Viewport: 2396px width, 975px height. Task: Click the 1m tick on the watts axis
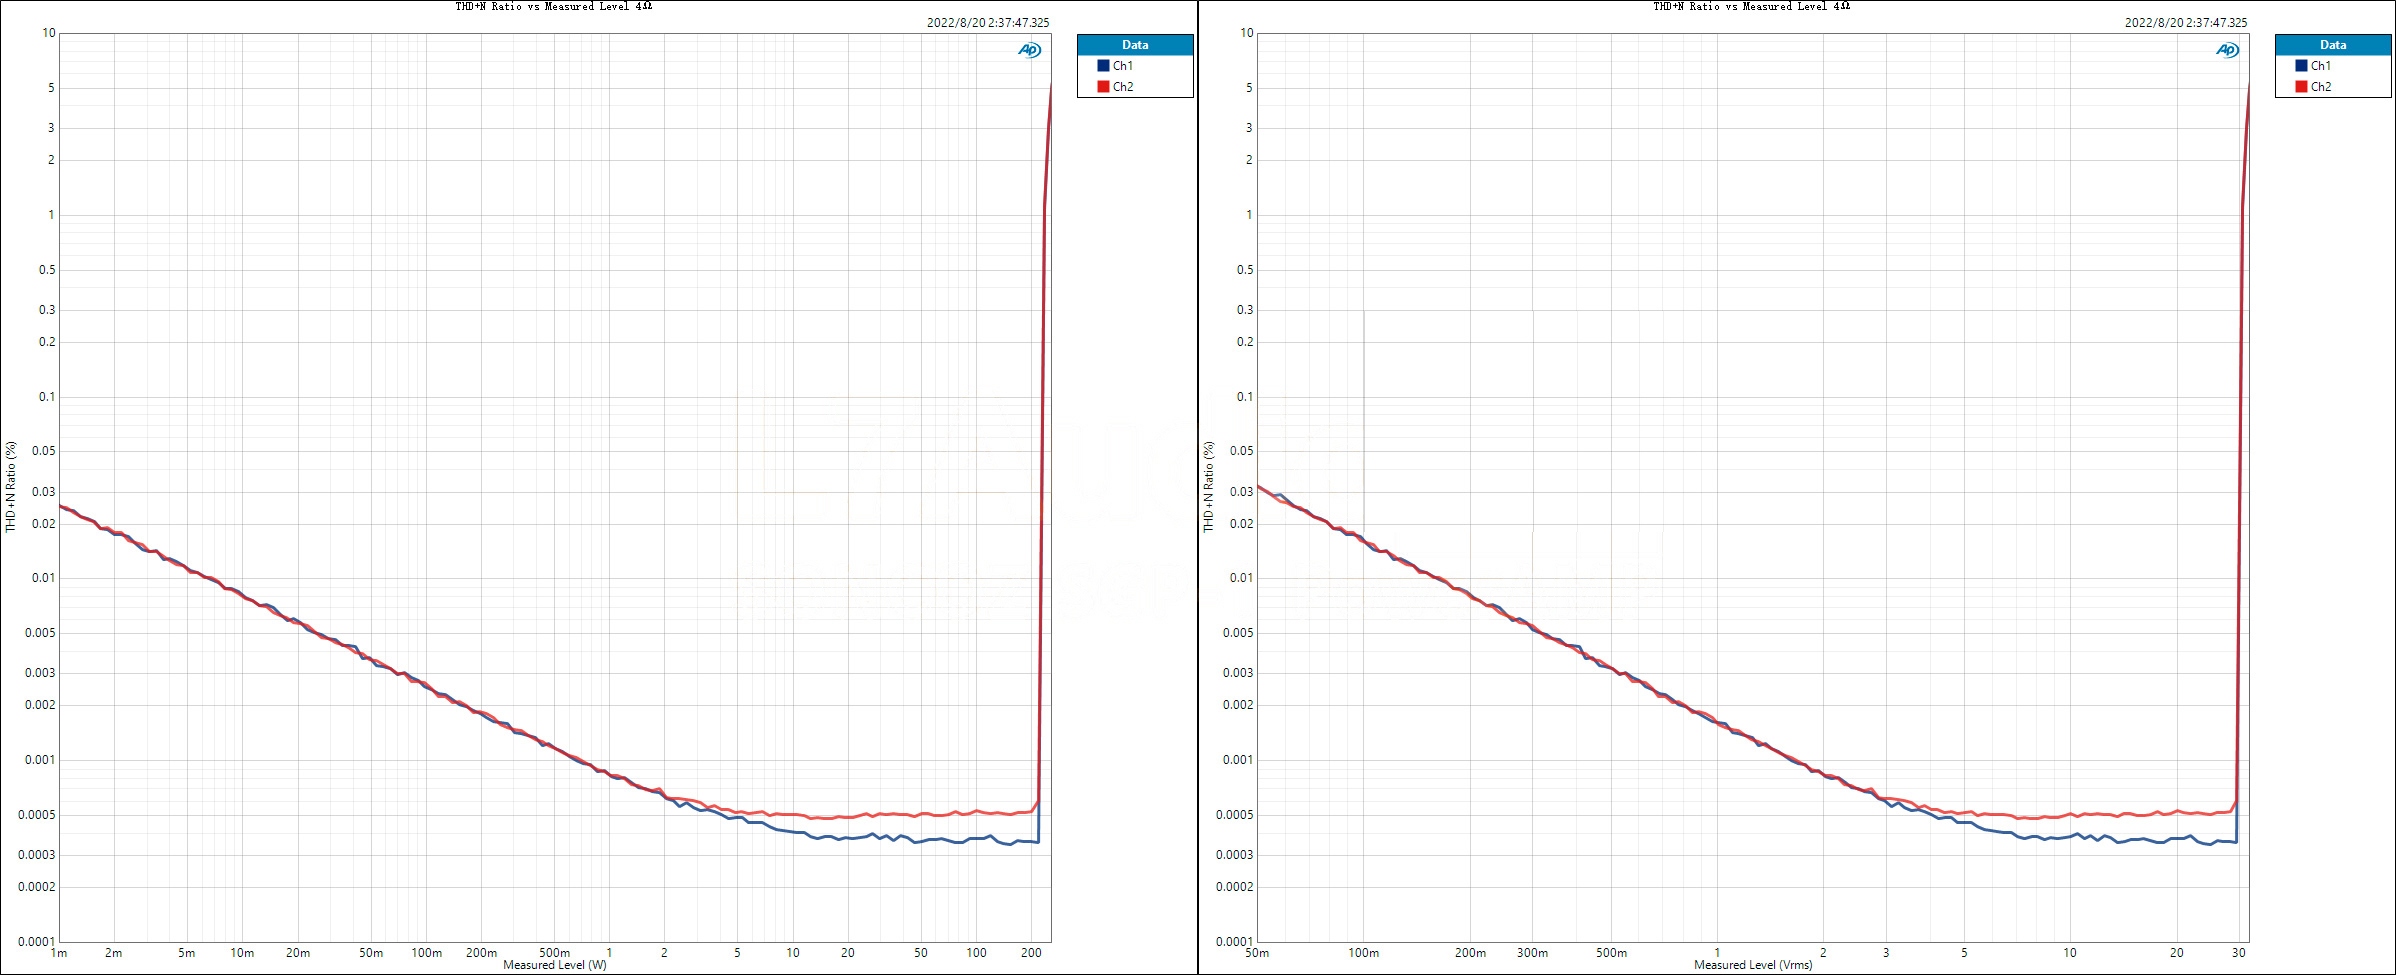pyautogui.click(x=59, y=953)
